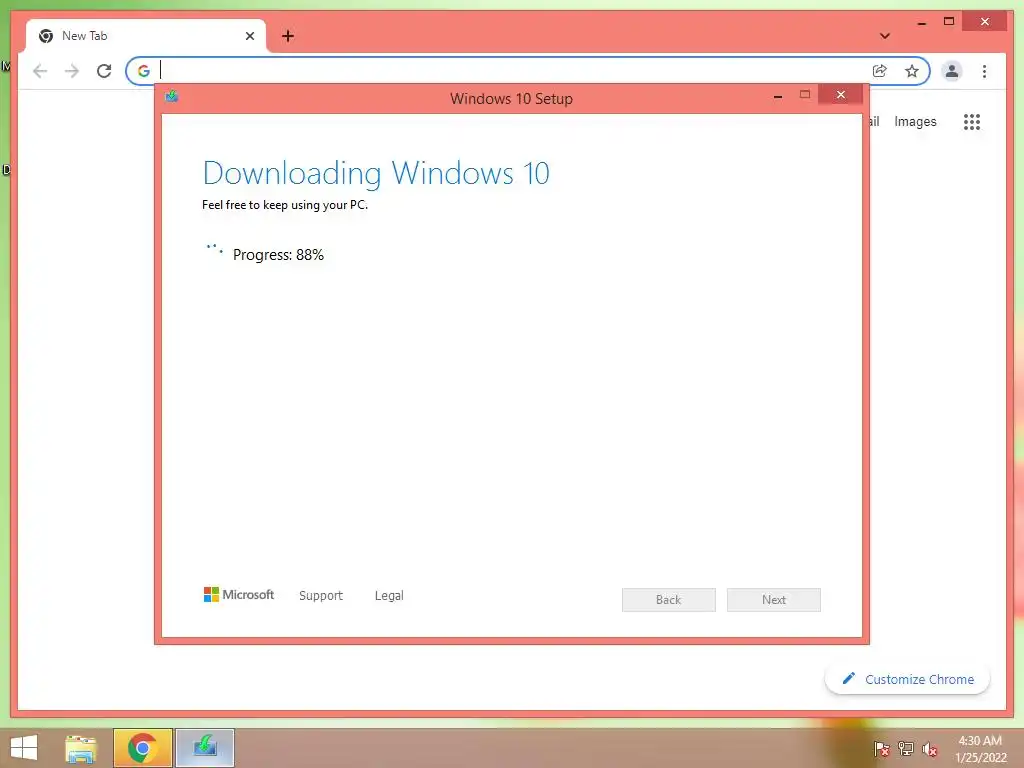
Task: Open the Windows Start button
Action: (x=24, y=748)
